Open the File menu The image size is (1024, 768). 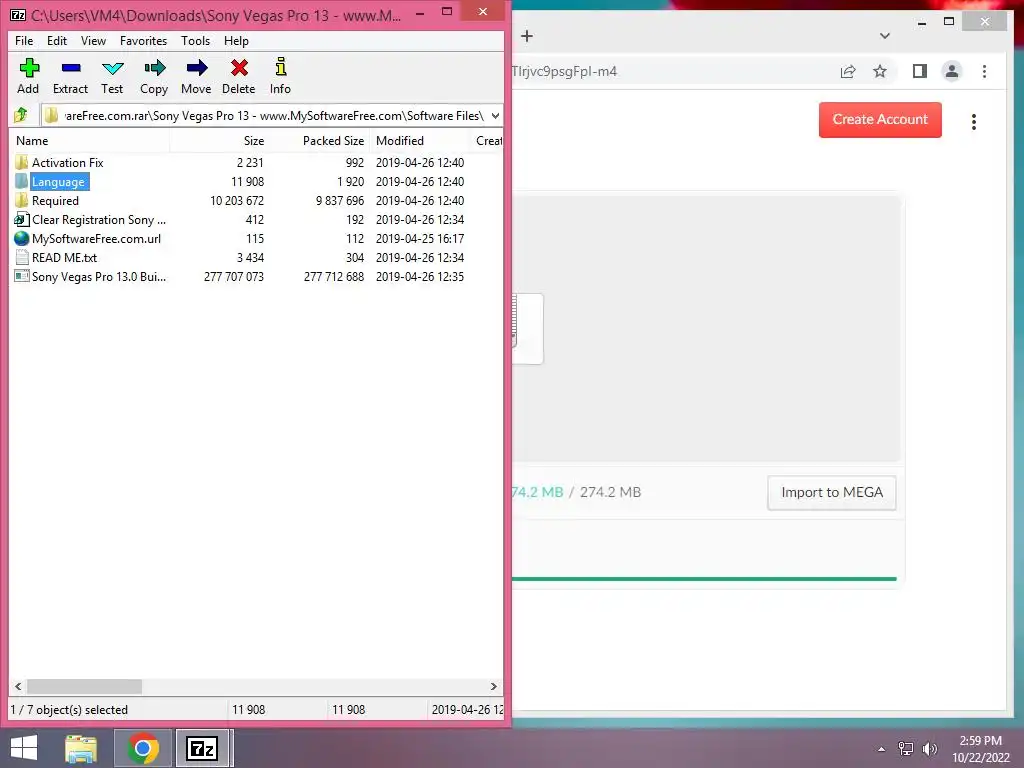pos(24,40)
